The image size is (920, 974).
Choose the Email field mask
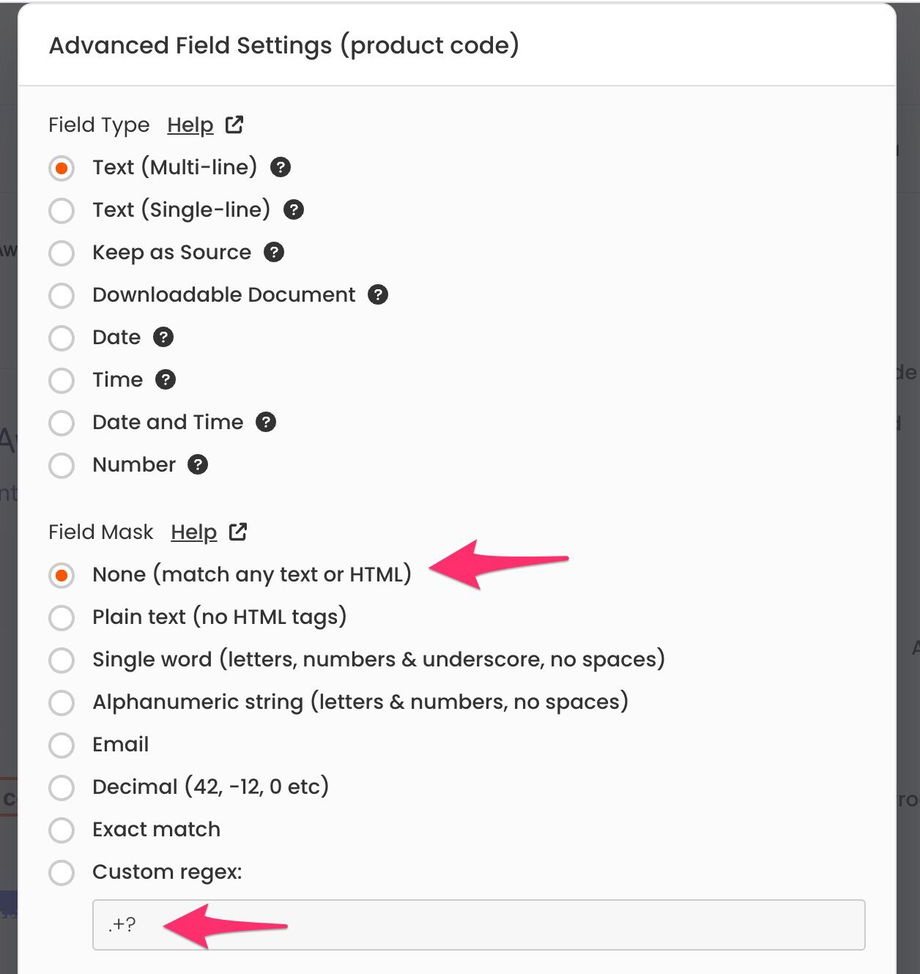62,745
